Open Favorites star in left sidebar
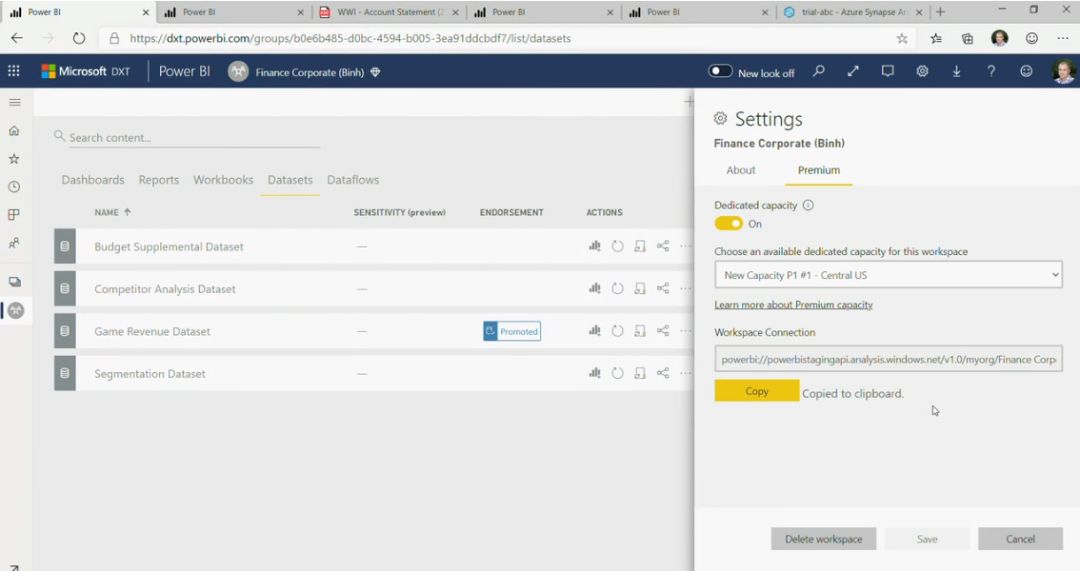This screenshot has width=1080, height=571. pos(14,159)
